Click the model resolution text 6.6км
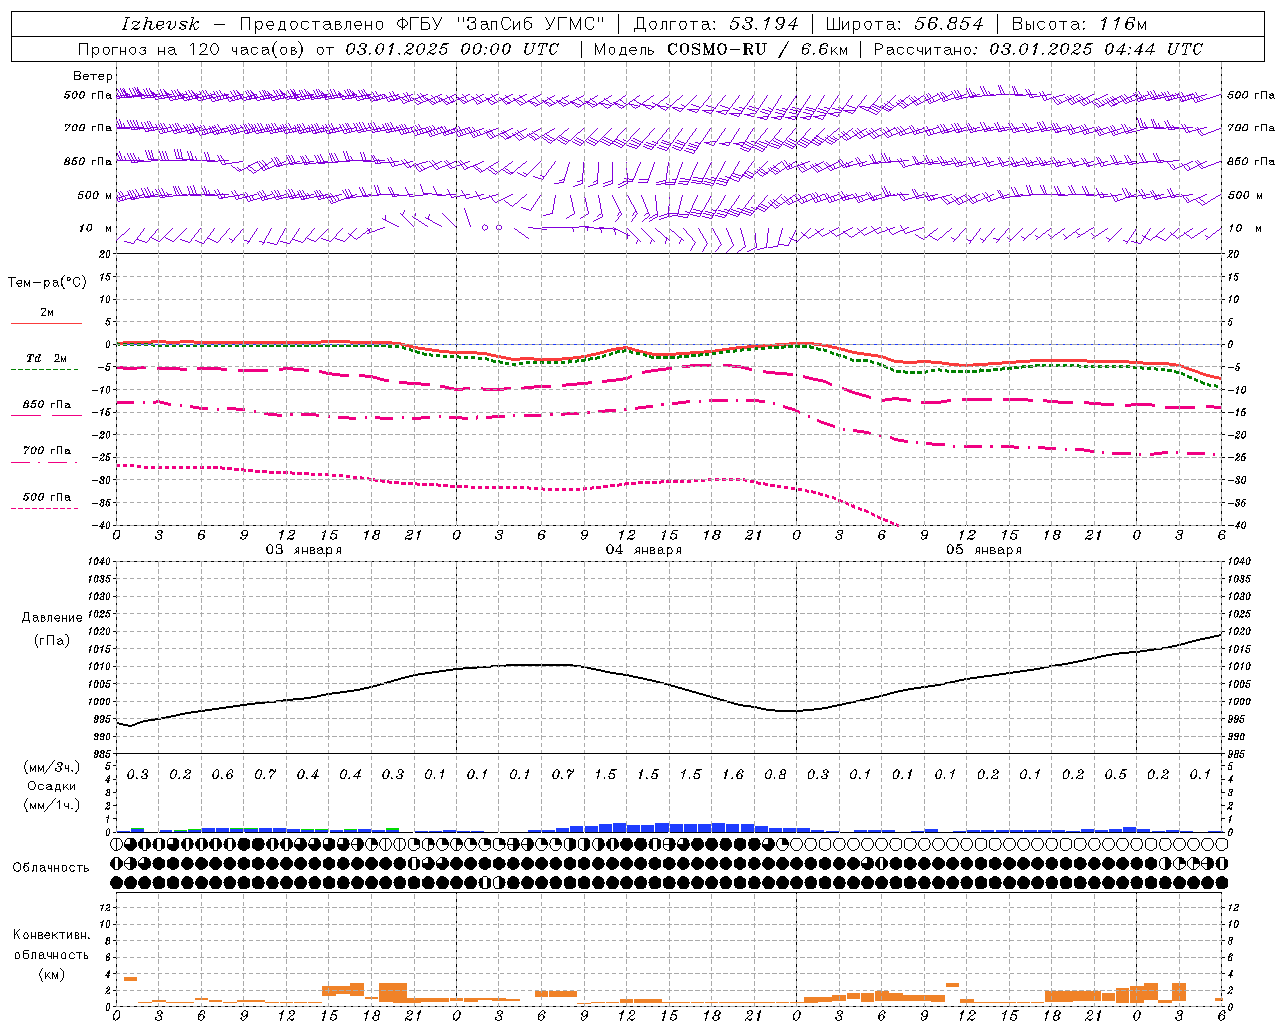1280x1024 pixels. tap(824, 49)
